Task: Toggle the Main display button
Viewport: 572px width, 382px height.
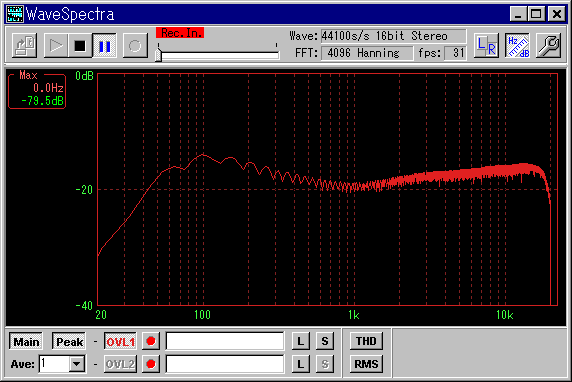Action: tap(26, 342)
